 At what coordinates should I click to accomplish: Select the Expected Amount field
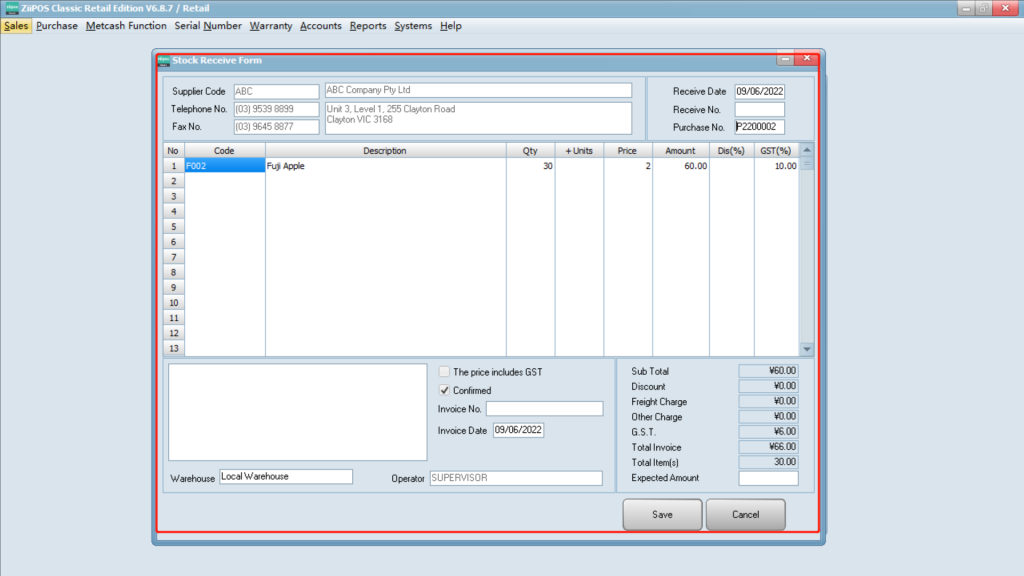pyautogui.click(x=768, y=479)
